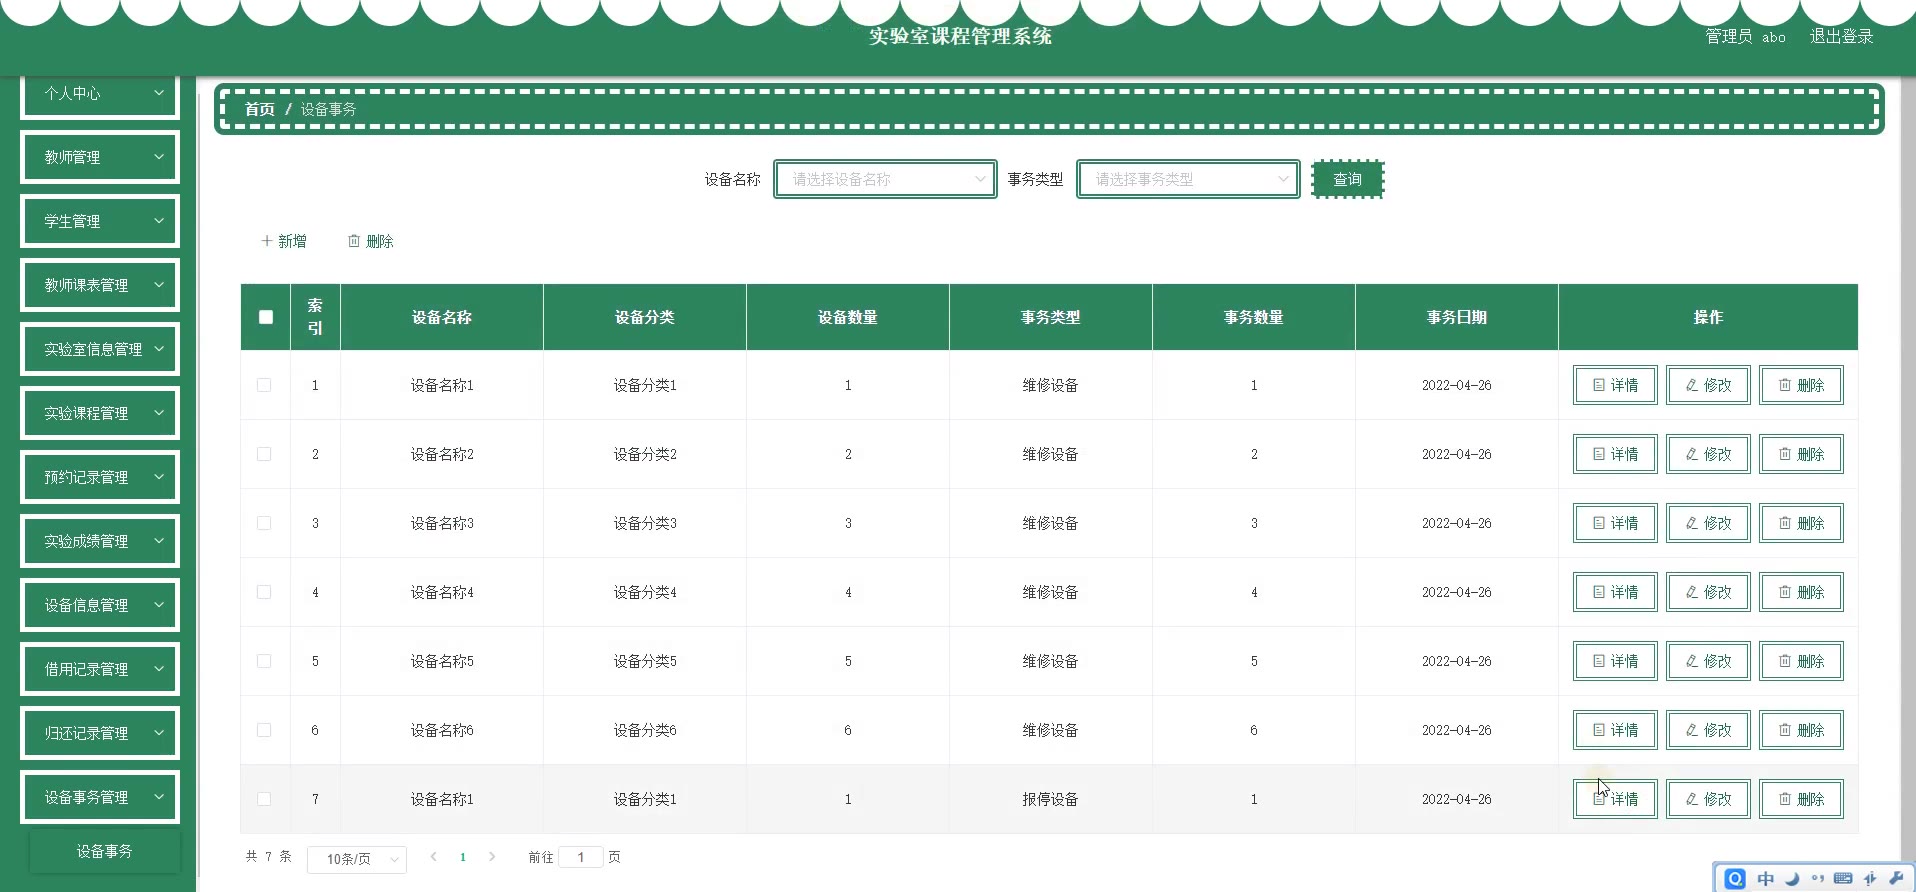Screen dimensions: 1916x892
Task: Check the checkbox for the 报停设备 row
Action: click(x=264, y=799)
